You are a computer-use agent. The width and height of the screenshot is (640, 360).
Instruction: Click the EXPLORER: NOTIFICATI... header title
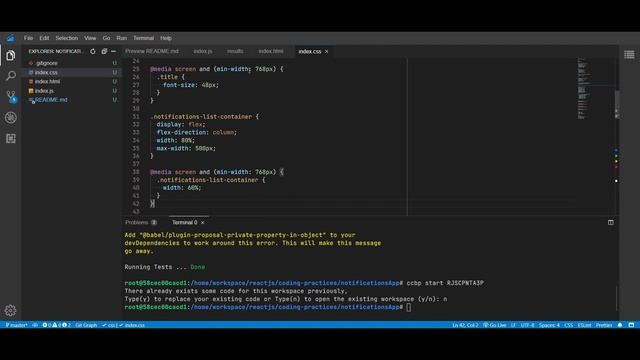click(x=56, y=51)
